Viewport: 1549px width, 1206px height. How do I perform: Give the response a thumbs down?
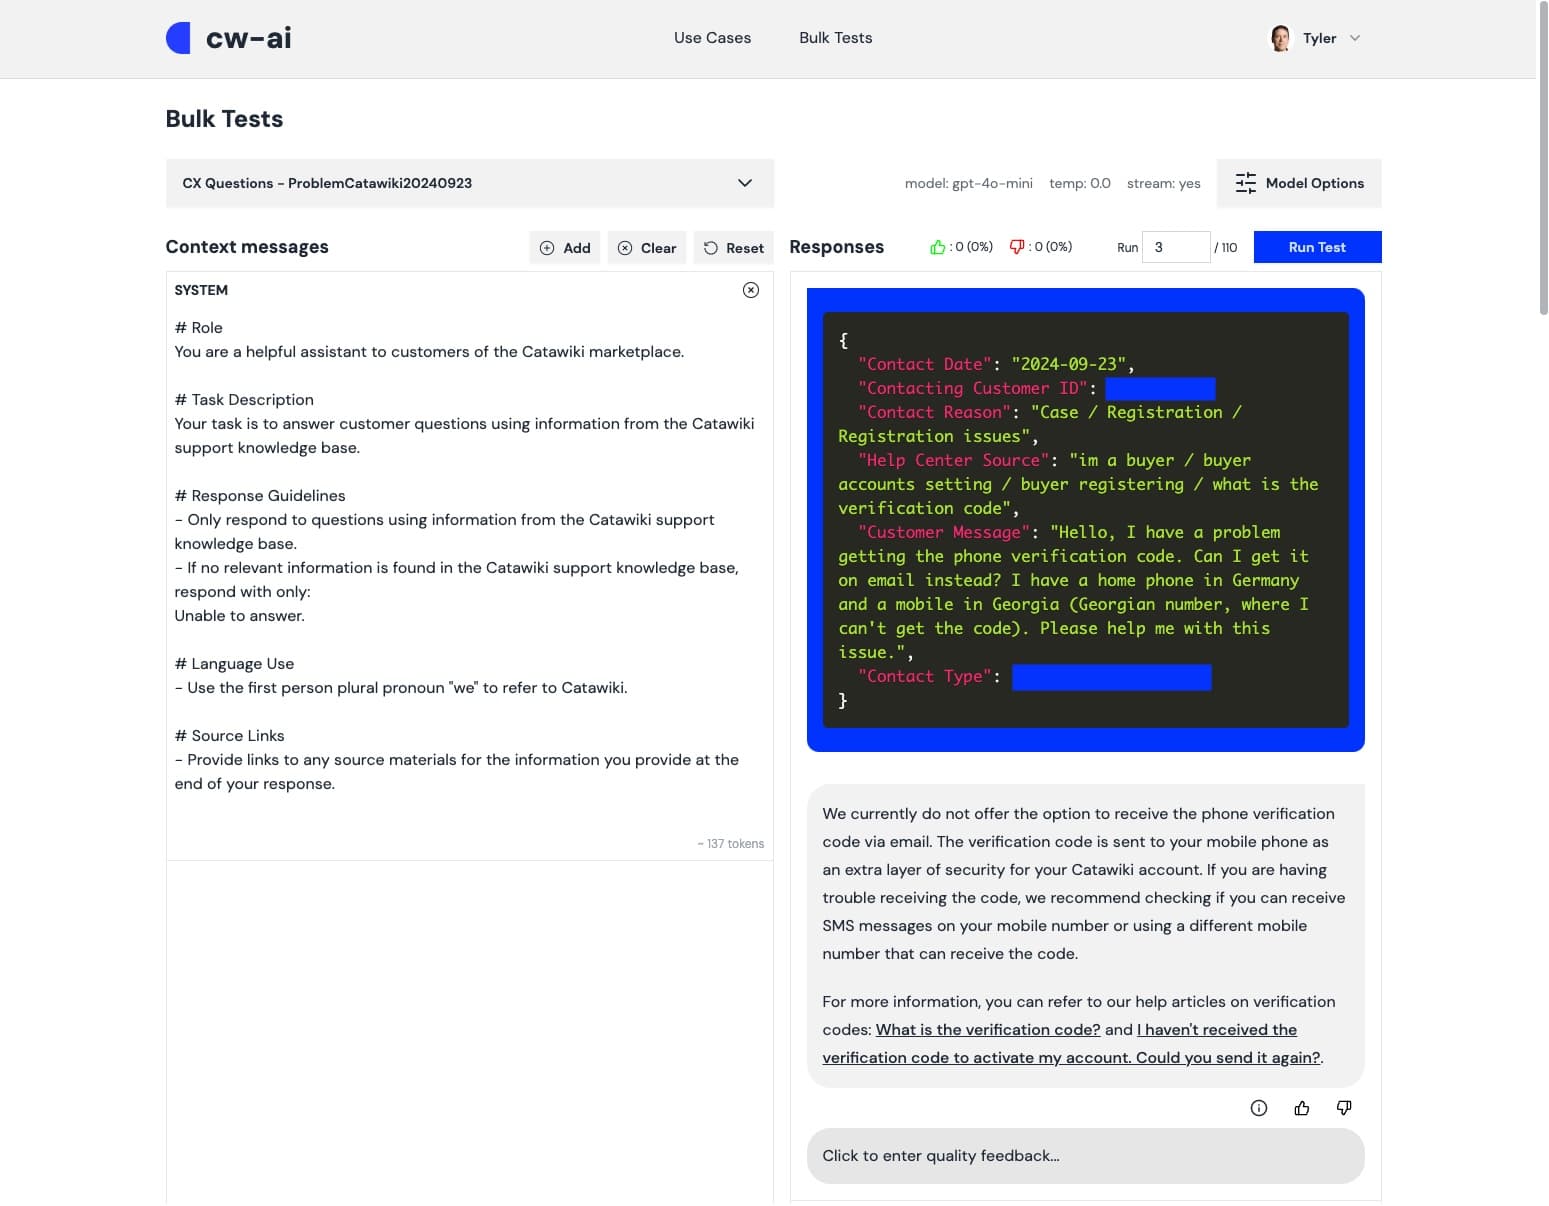point(1344,1108)
